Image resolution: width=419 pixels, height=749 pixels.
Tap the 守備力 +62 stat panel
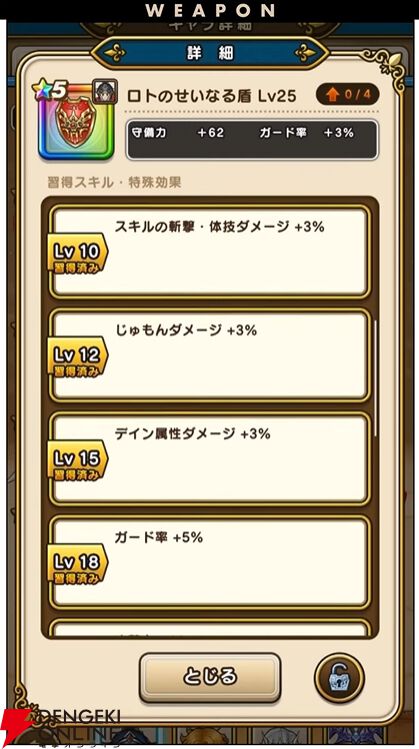253,139
